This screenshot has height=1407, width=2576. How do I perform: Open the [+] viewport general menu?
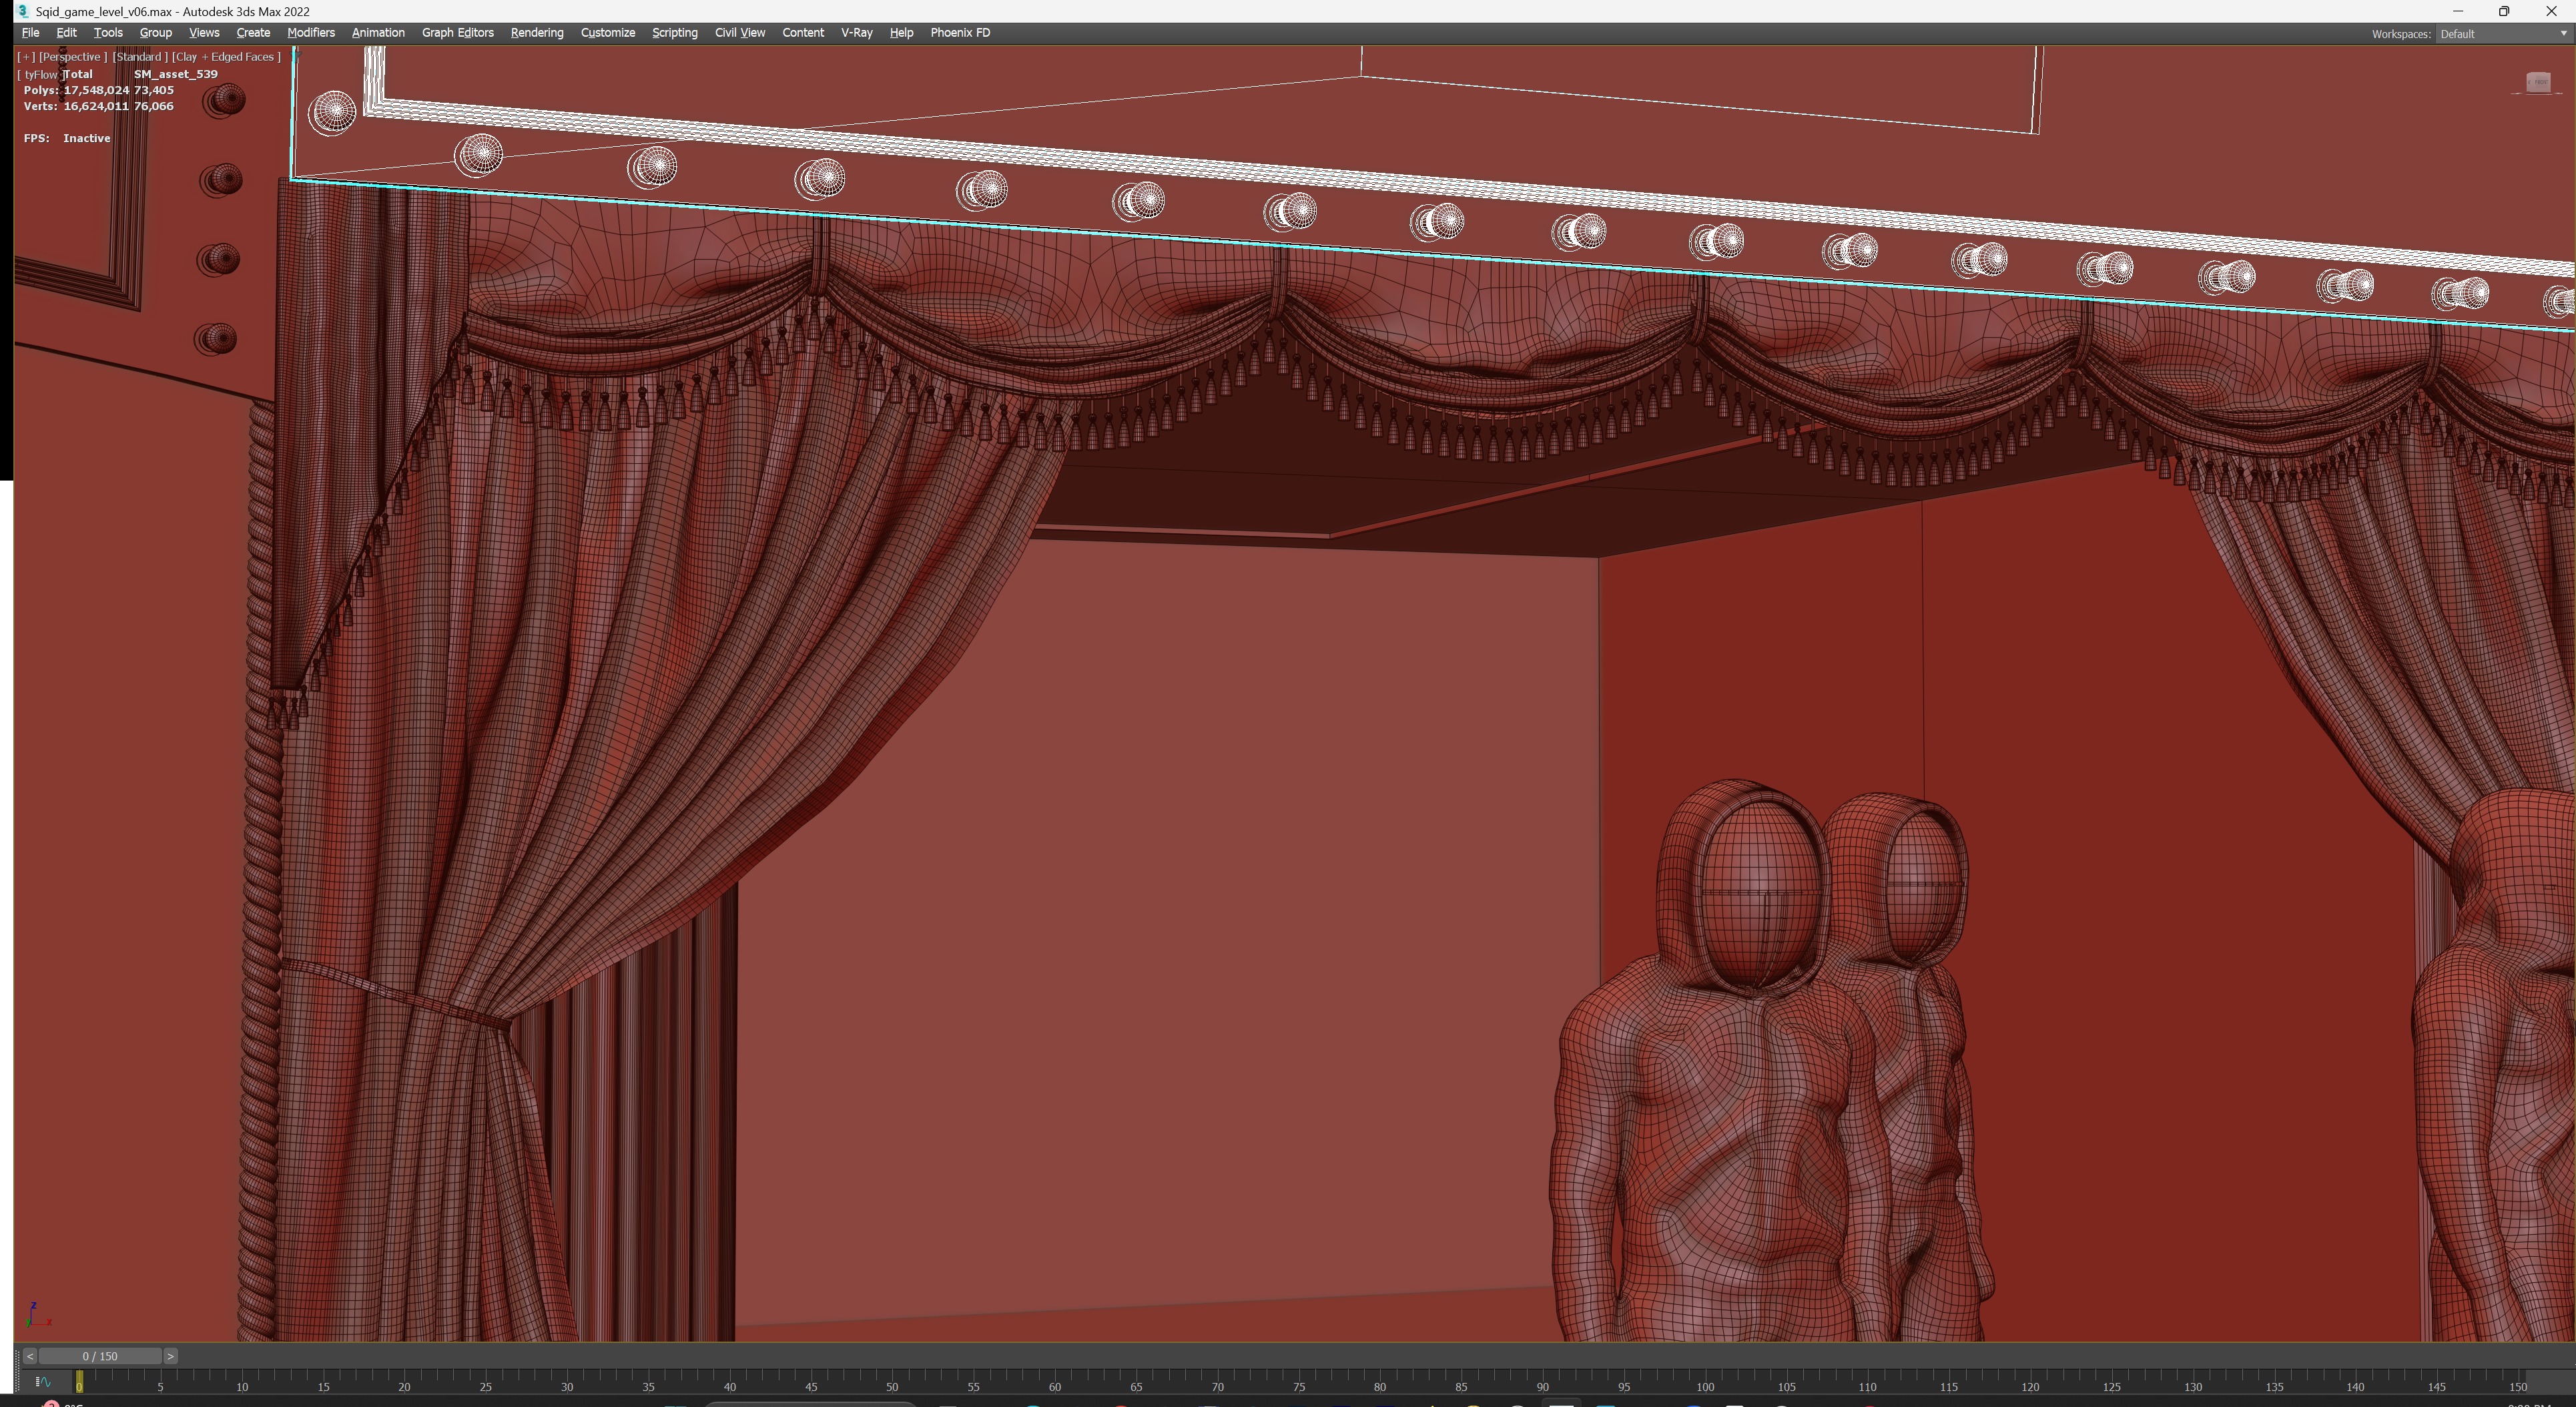[26, 57]
